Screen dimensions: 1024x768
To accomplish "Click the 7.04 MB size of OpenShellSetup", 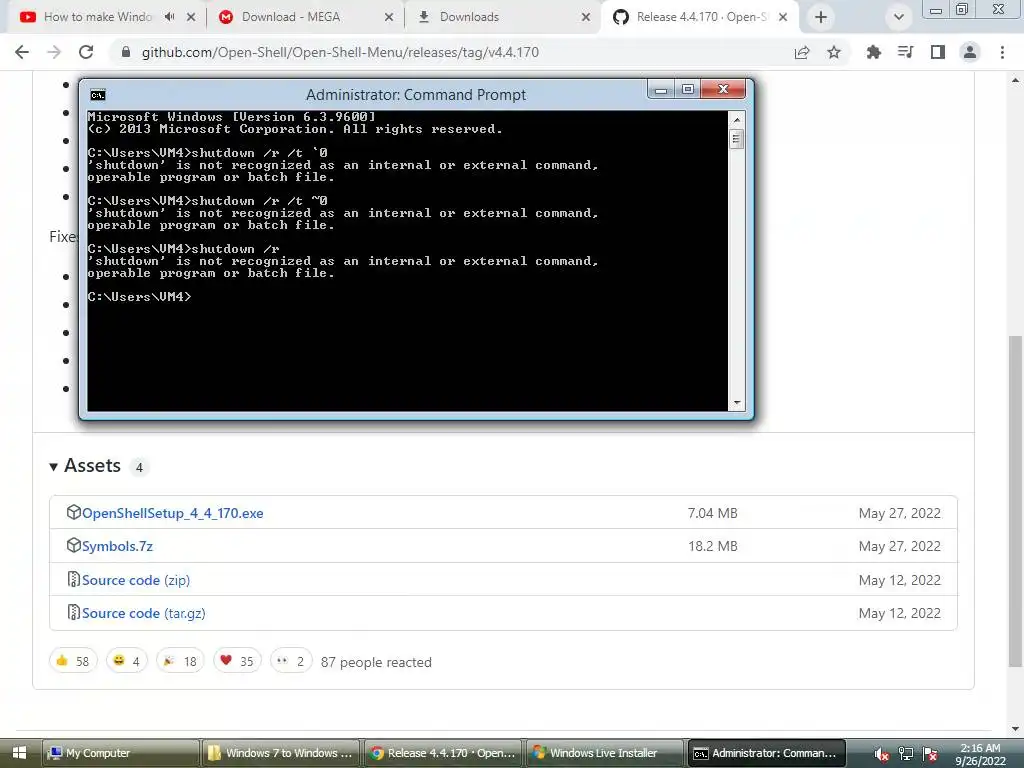I will coord(712,513).
